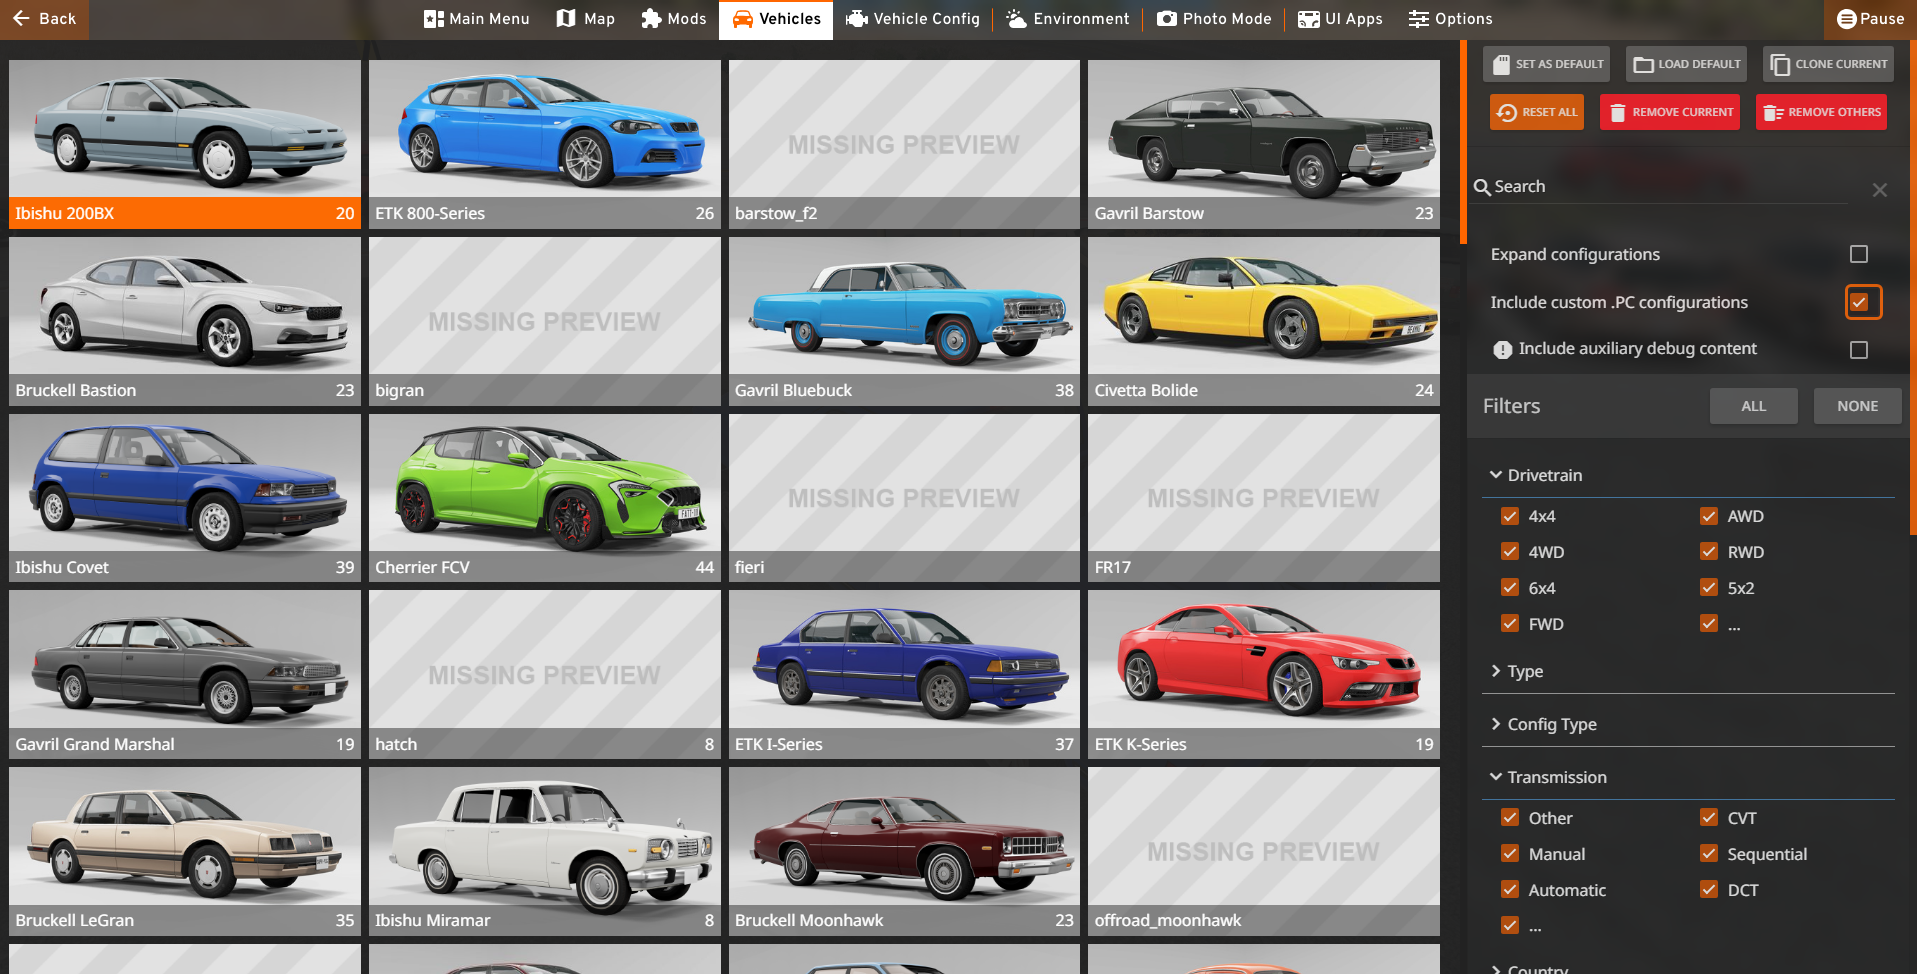Screen dimensions: 1917x974
Task: Click Remove Others button
Action: [x=1822, y=112]
